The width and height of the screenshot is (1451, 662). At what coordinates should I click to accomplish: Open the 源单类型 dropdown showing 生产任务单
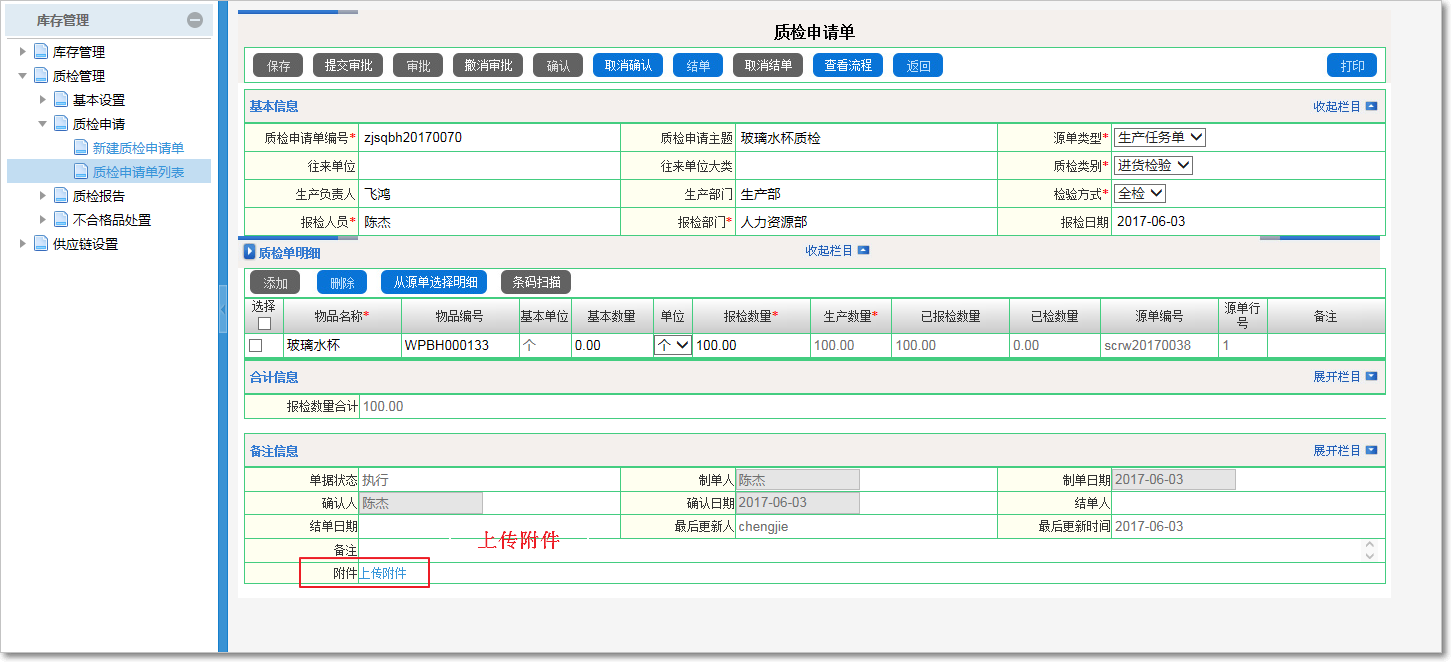[1160, 137]
